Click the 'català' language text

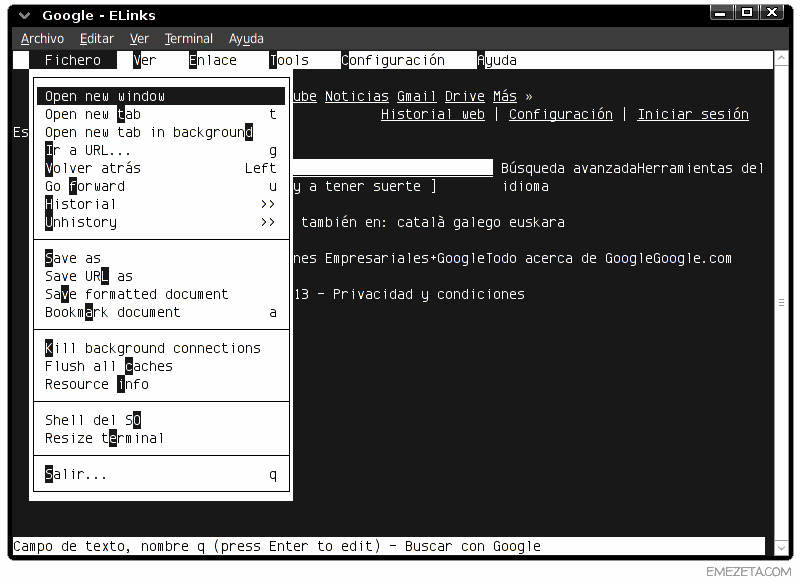click(420, 222)
